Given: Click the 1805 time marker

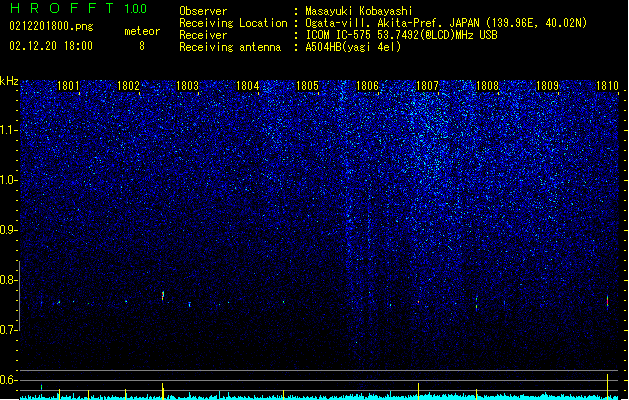Looking at the screenshot, I should coord(307,86).
